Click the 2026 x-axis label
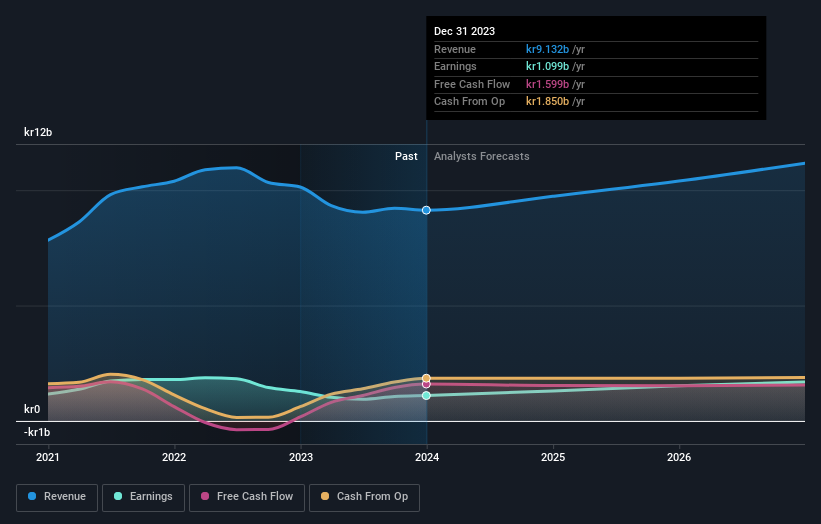This screenshot has width=821, height=524. click(x=679, y=457)
